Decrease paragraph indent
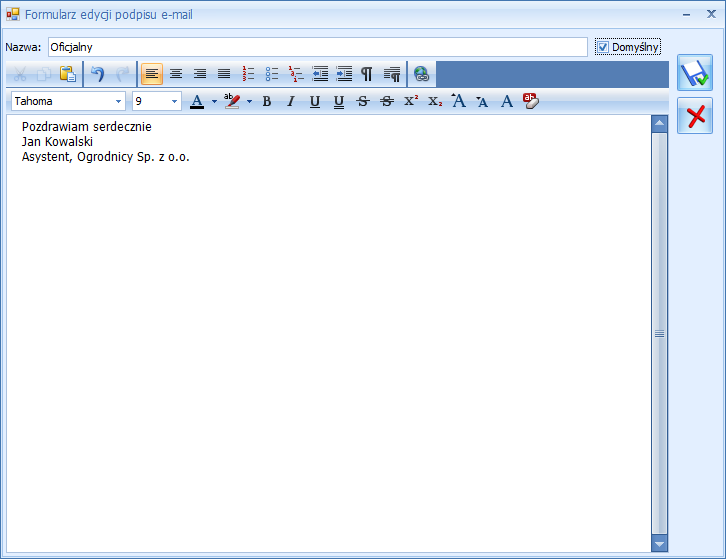 click(x=320, y=74)
